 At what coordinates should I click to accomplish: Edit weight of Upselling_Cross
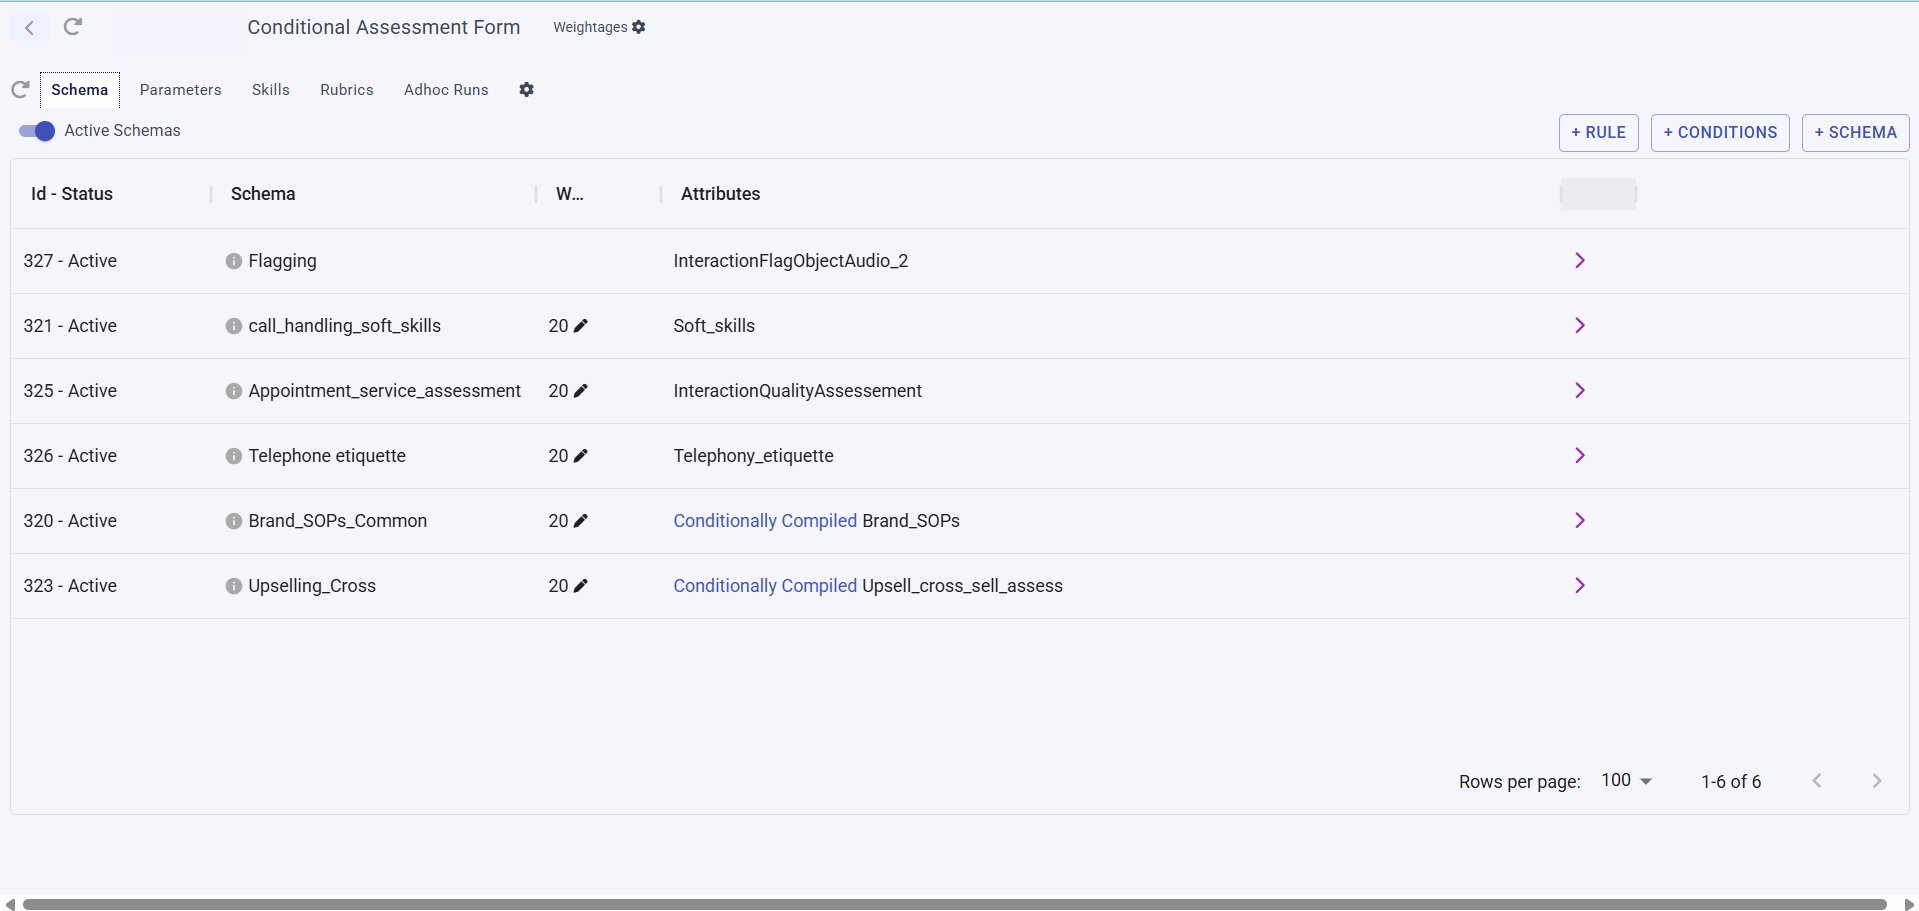pos(581,586)
